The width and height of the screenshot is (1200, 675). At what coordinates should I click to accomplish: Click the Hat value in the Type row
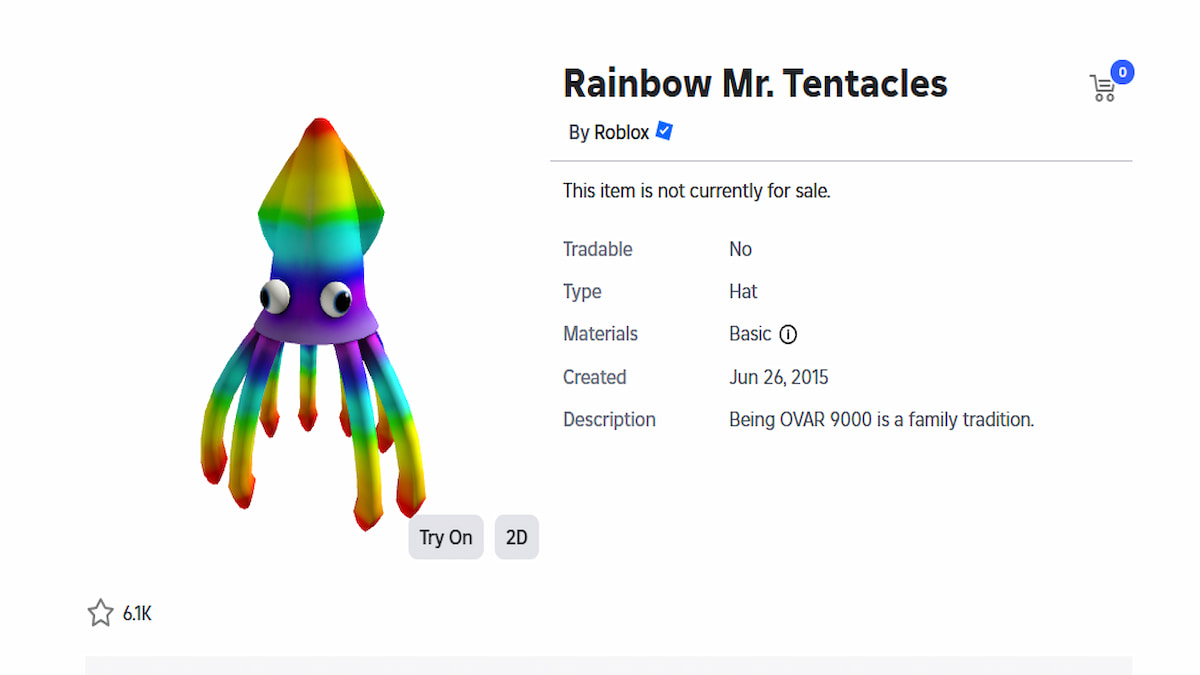pos(743,291)
